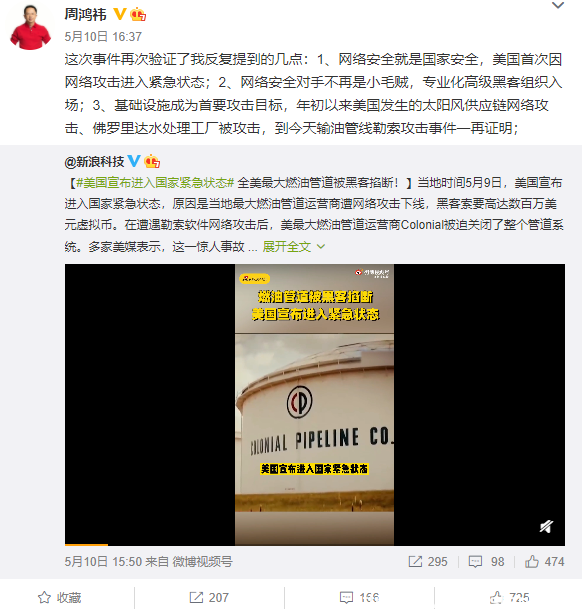This screenshot has width=582, height=616.
Task: Click blue V badge next to 新浪科技
Action: pos(134,161)
